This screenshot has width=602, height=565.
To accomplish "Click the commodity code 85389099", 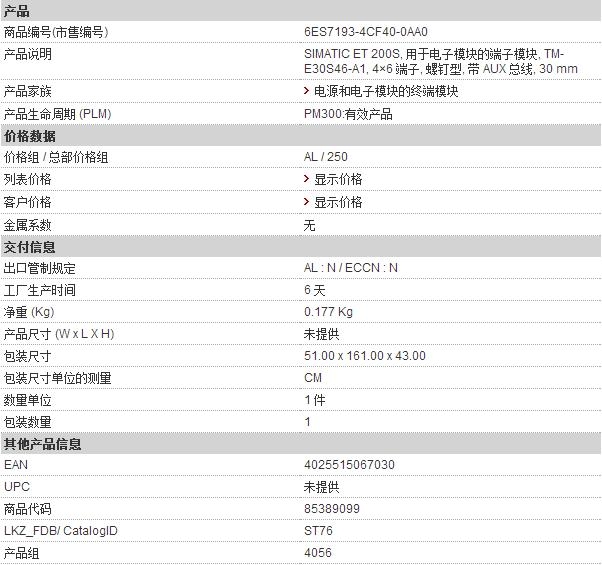I will point(332,509).
